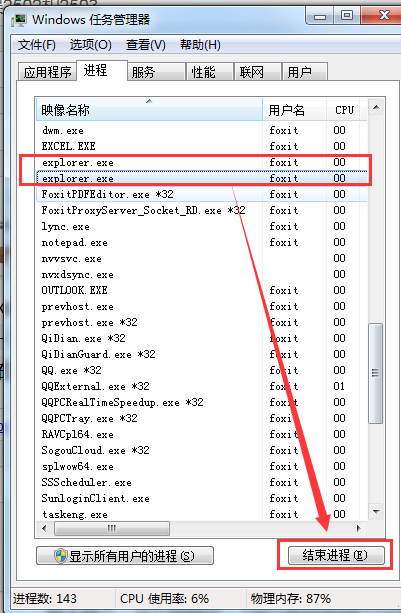Click the vertical scrollbar up arrow
Viewport: 401px width, 613px height.
pos(376,108)
